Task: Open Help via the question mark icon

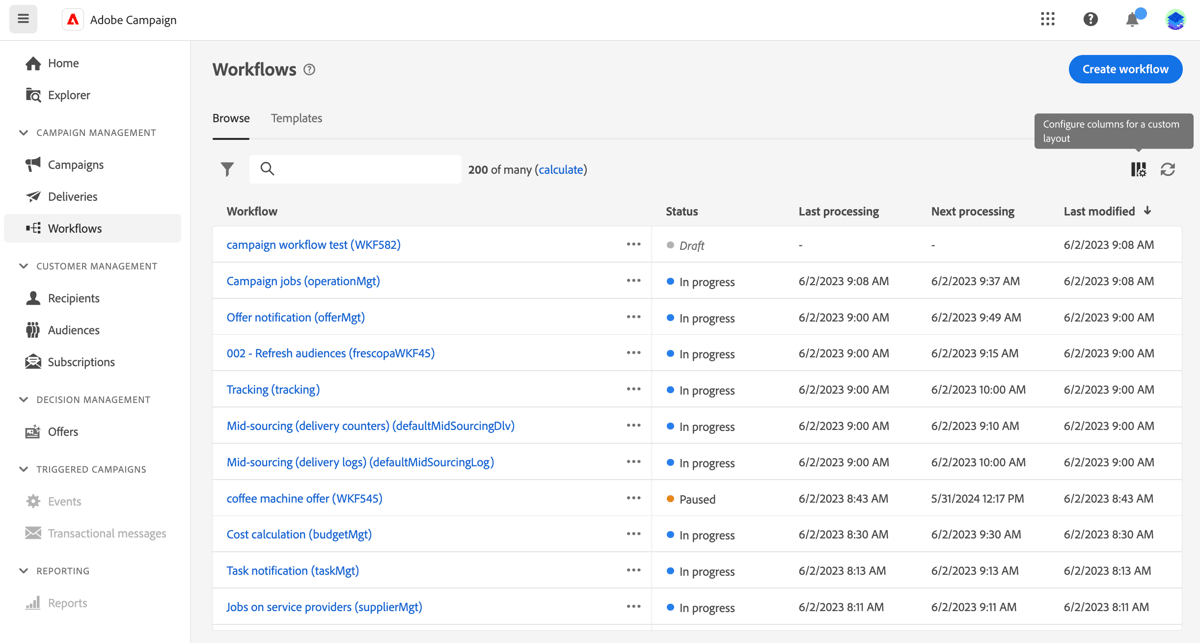Action: coord(1090,18)
